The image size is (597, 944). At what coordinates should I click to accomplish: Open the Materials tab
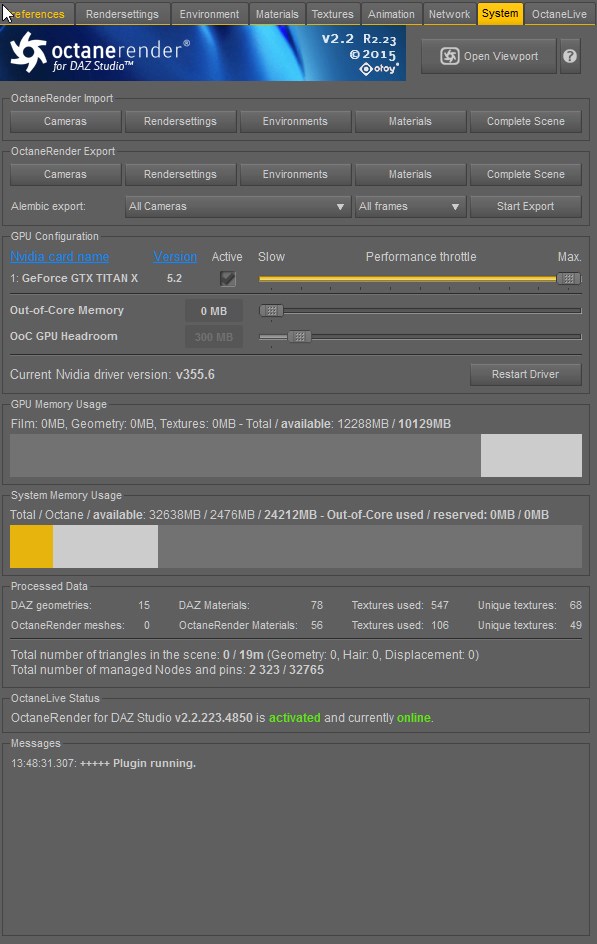pyautogui.click(x=277, y=14)
